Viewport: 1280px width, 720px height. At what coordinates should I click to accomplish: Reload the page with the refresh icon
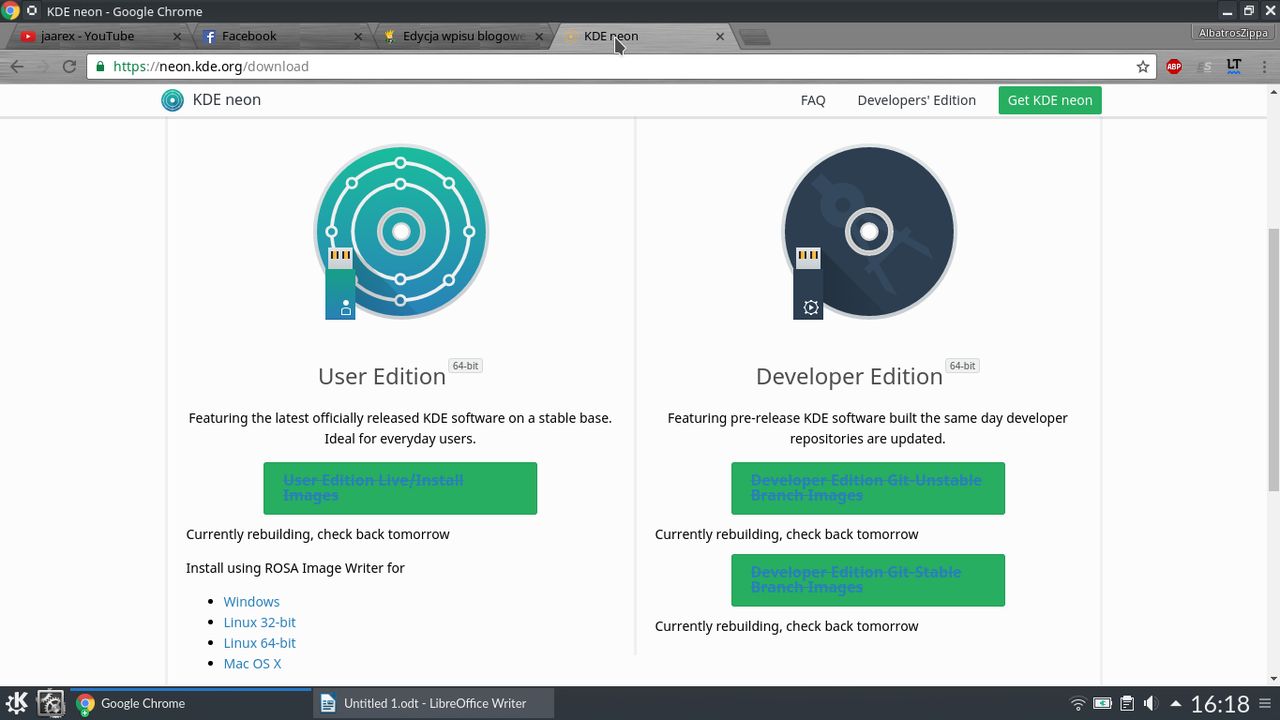(69, 66)
